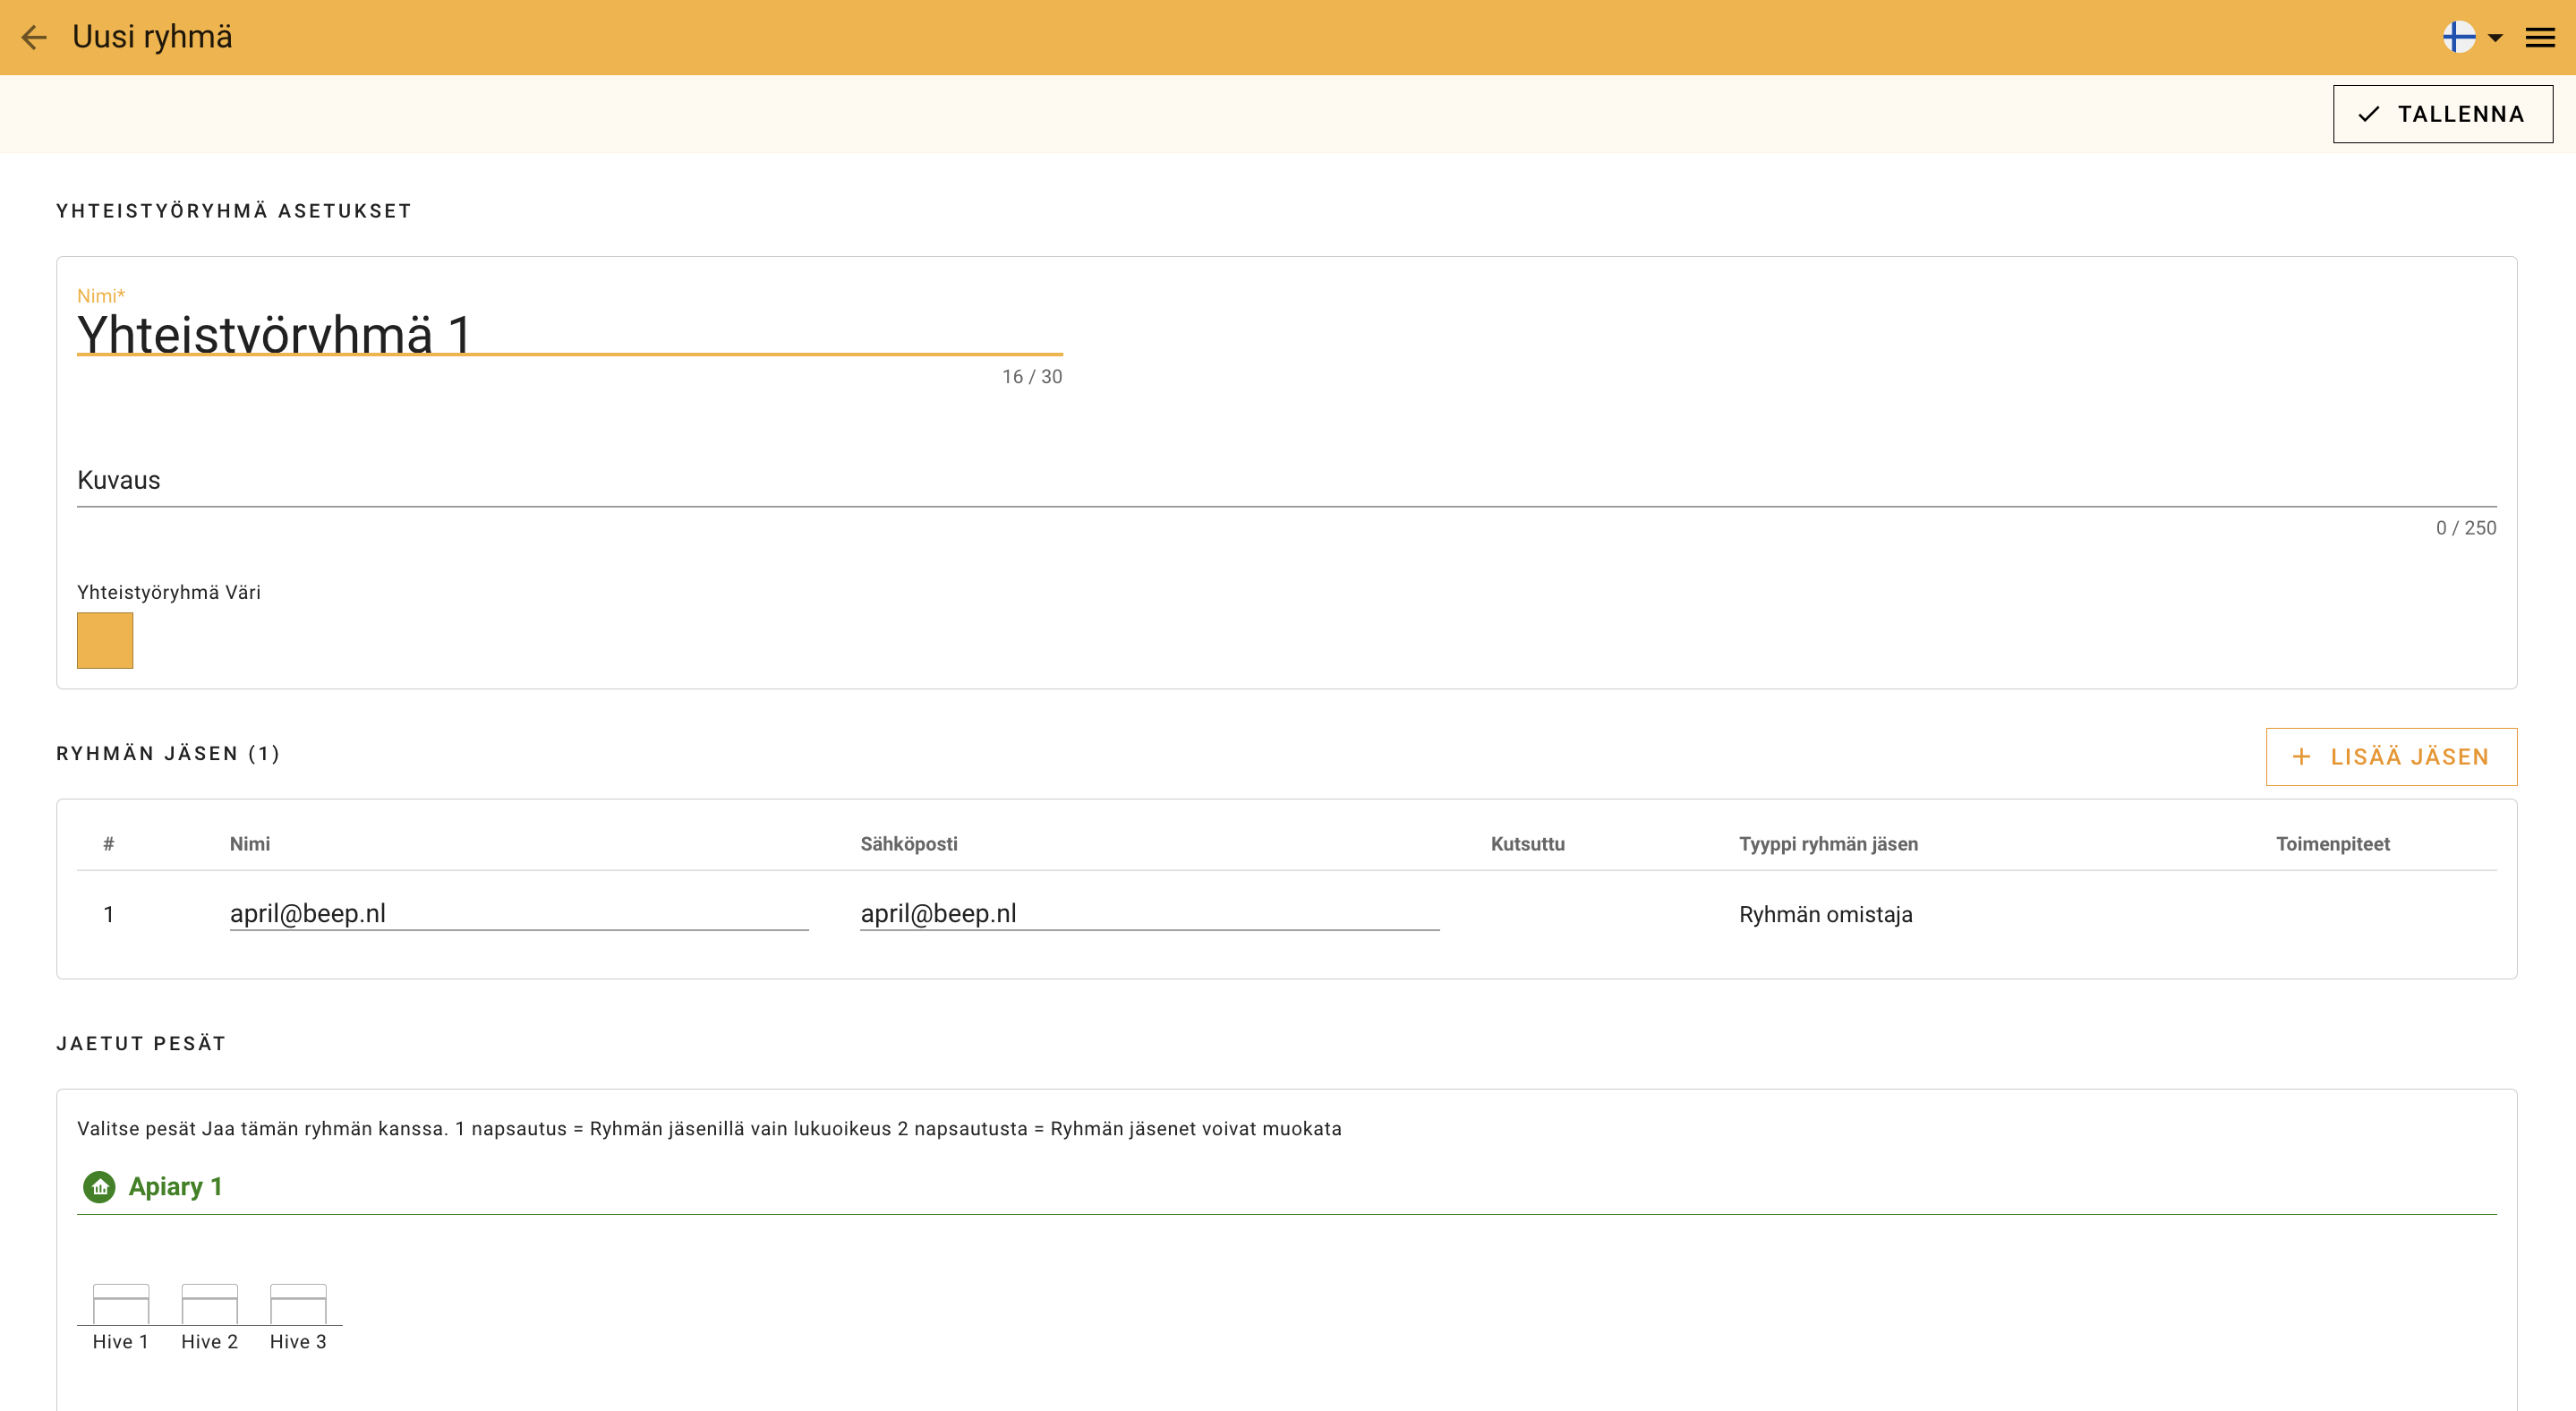
Task: Click the Finnish flag icon
Action: tap(2459, 38)
